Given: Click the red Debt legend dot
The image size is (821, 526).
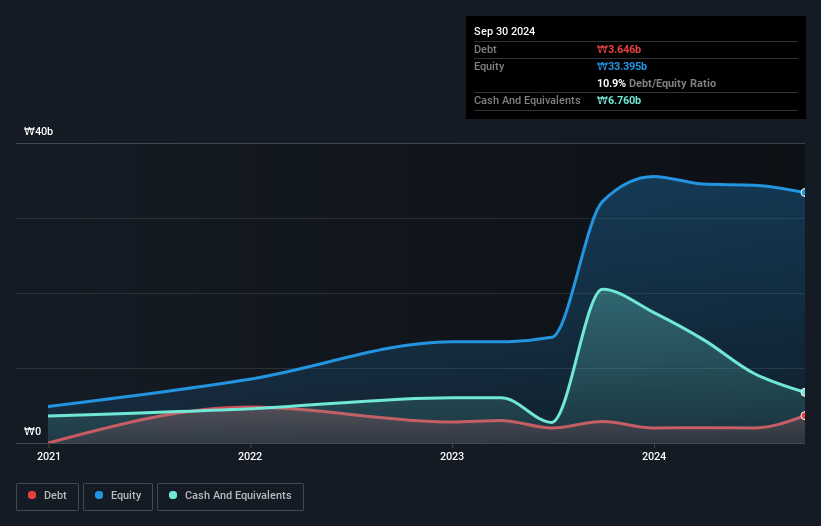Looking at the screenshot, I should coord(32,495).
